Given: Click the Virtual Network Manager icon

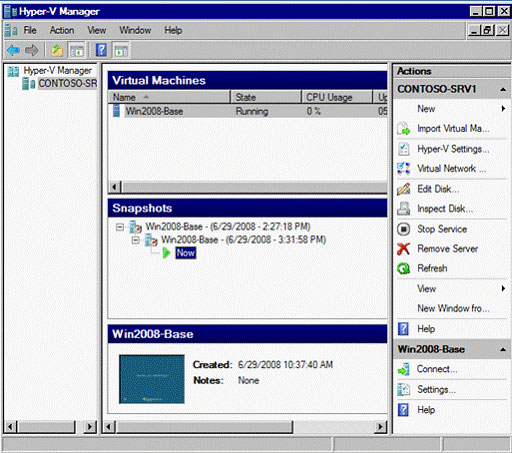Looking at the screenshot, I should [x=404, y=168].
